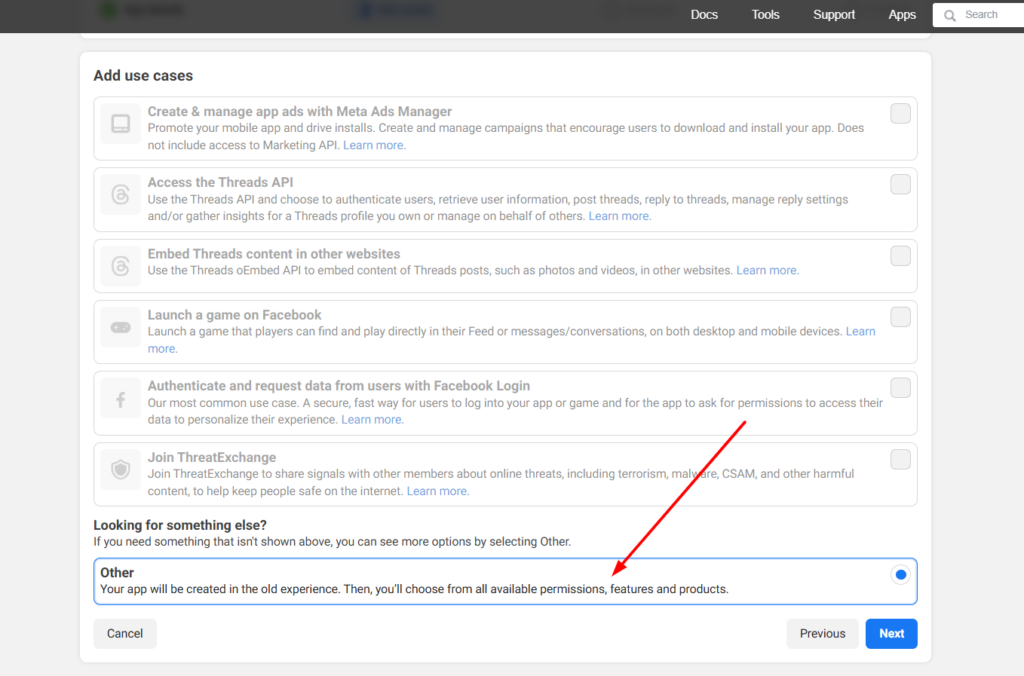Click the Cancel button
Image resolution: width=1024 pixels, height=676 pixels.
125,633
